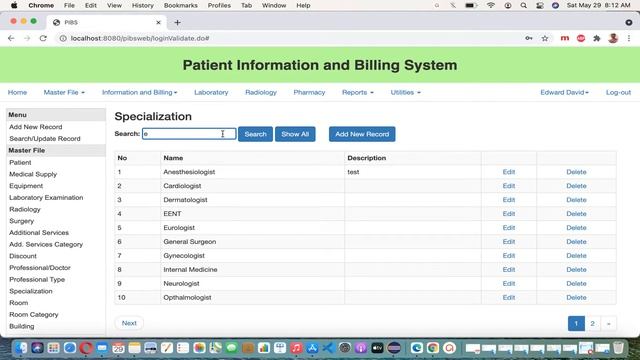Viewport: 640px width, 360px height.
Task: Open a new browser tab with plus icon
Action: 177,22
